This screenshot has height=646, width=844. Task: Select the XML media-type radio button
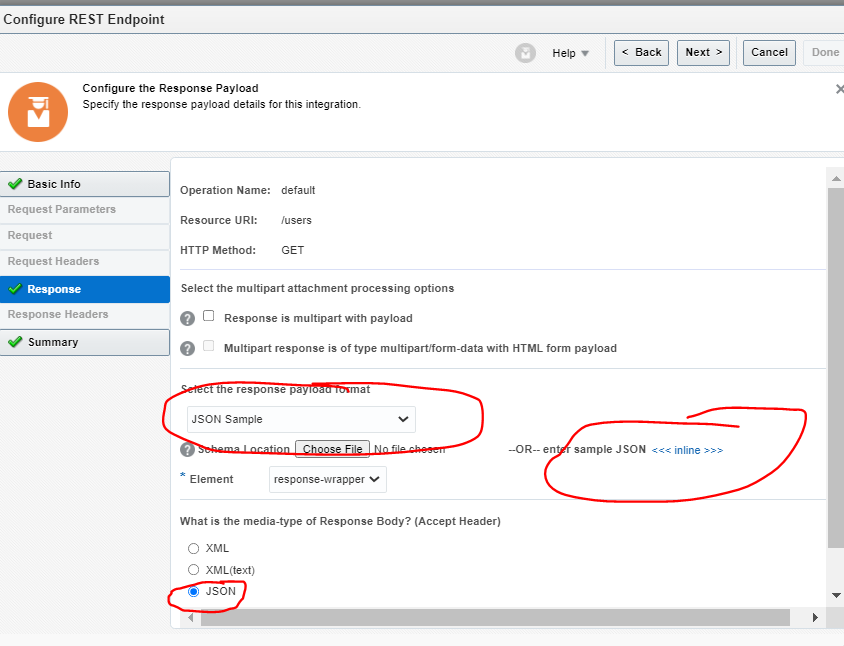(x=193, y=549)
